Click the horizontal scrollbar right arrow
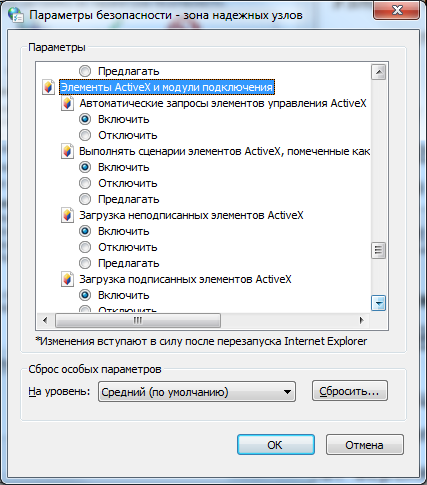Image resolution: width=427 pixels, height=485 pixels. click(362, 320)
